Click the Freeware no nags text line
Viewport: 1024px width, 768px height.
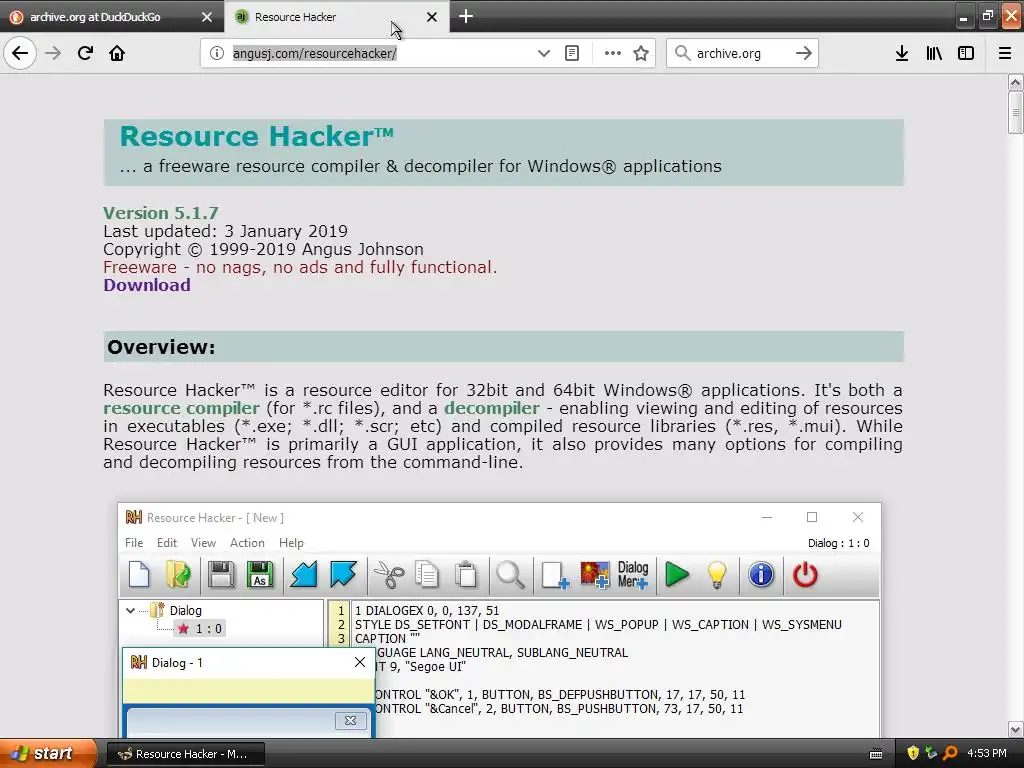click(300, 267)
